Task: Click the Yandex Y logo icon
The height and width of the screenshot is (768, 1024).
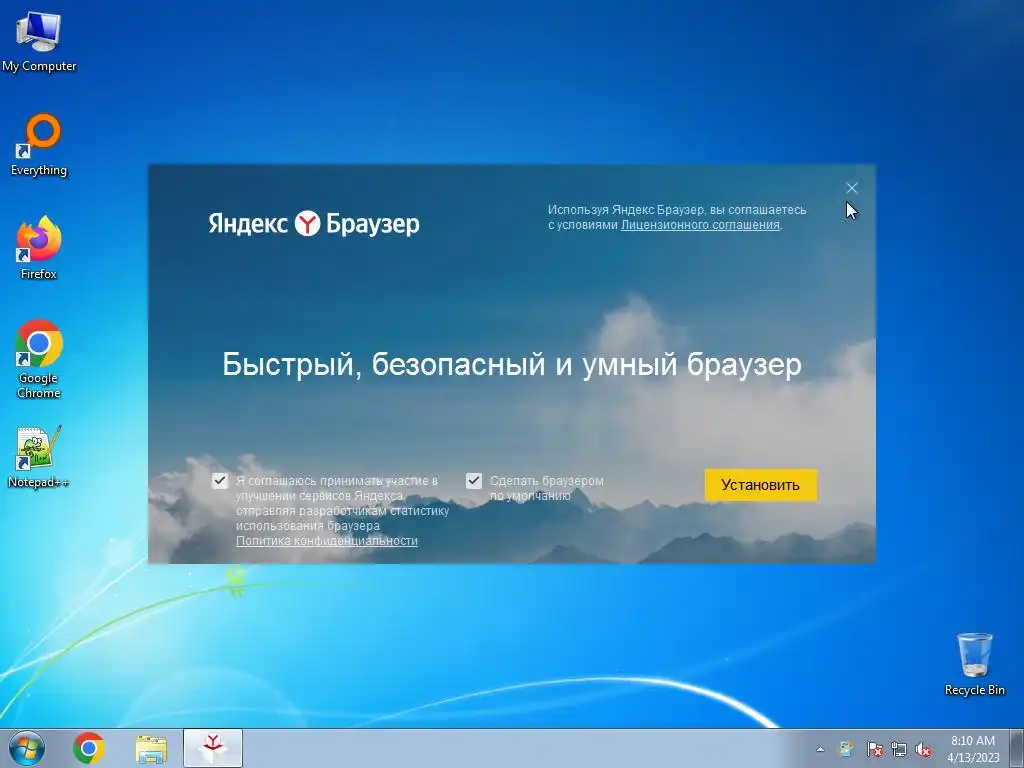Action: pyautogui.click(x=307, y=223)
